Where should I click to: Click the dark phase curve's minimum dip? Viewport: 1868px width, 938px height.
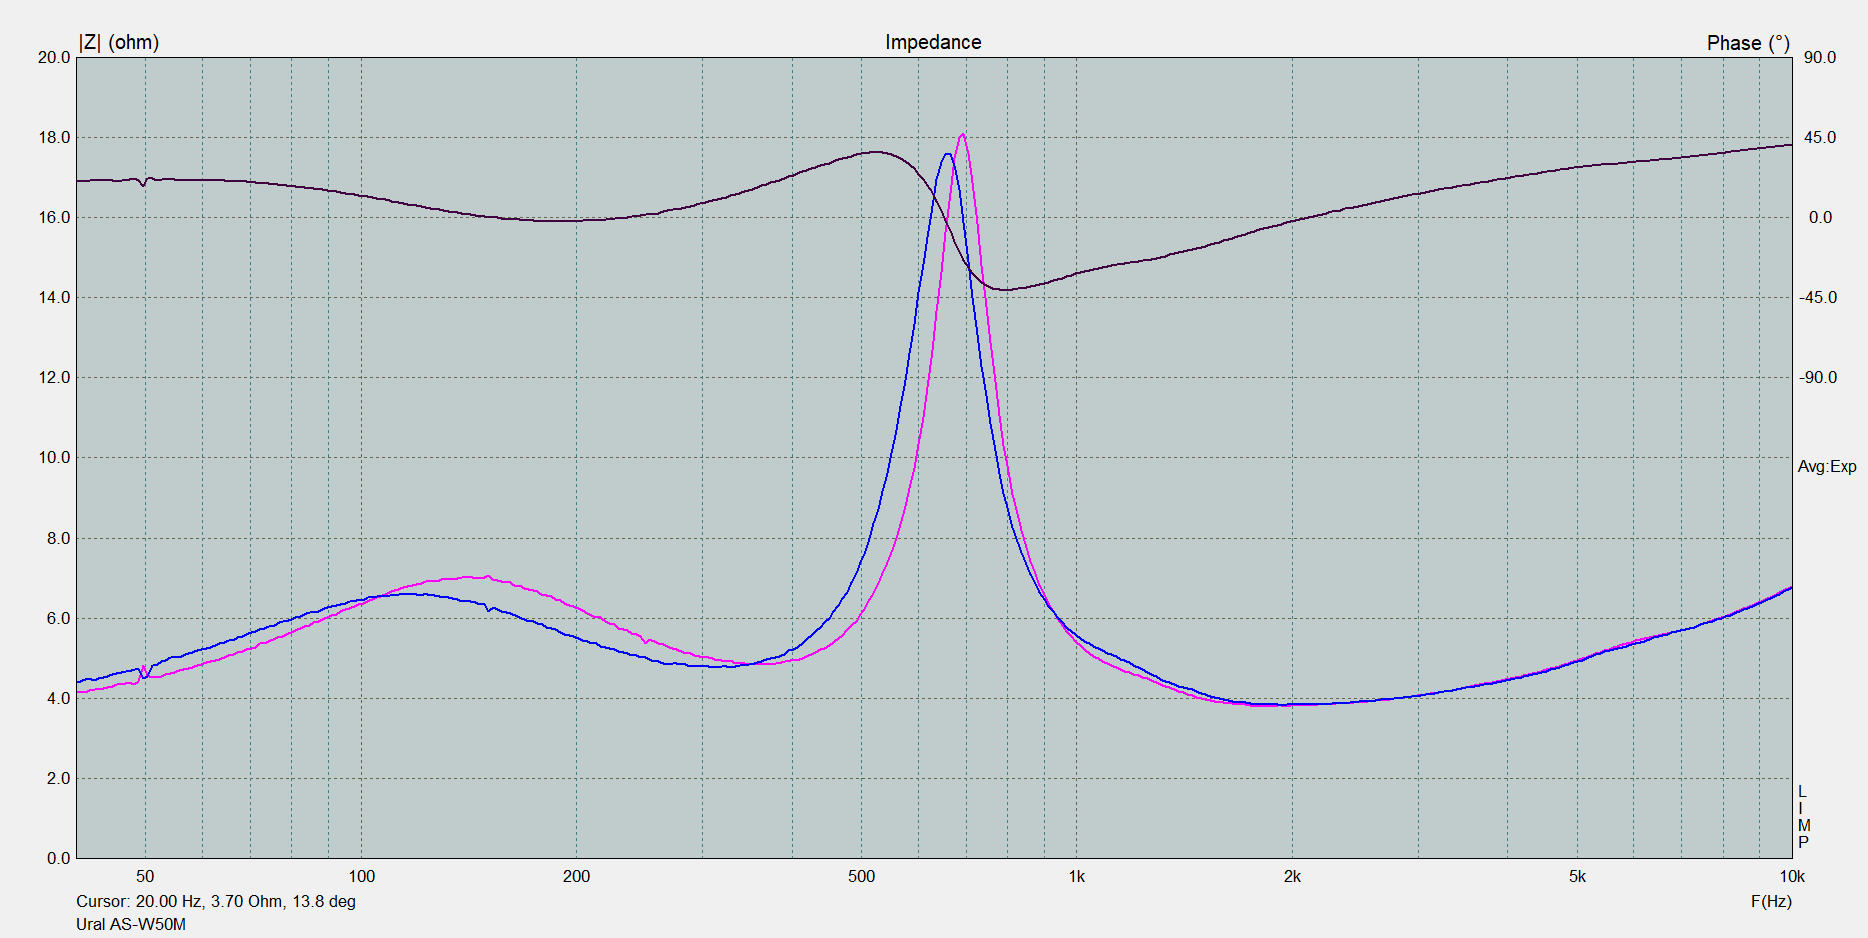(x=1004, y=290)
